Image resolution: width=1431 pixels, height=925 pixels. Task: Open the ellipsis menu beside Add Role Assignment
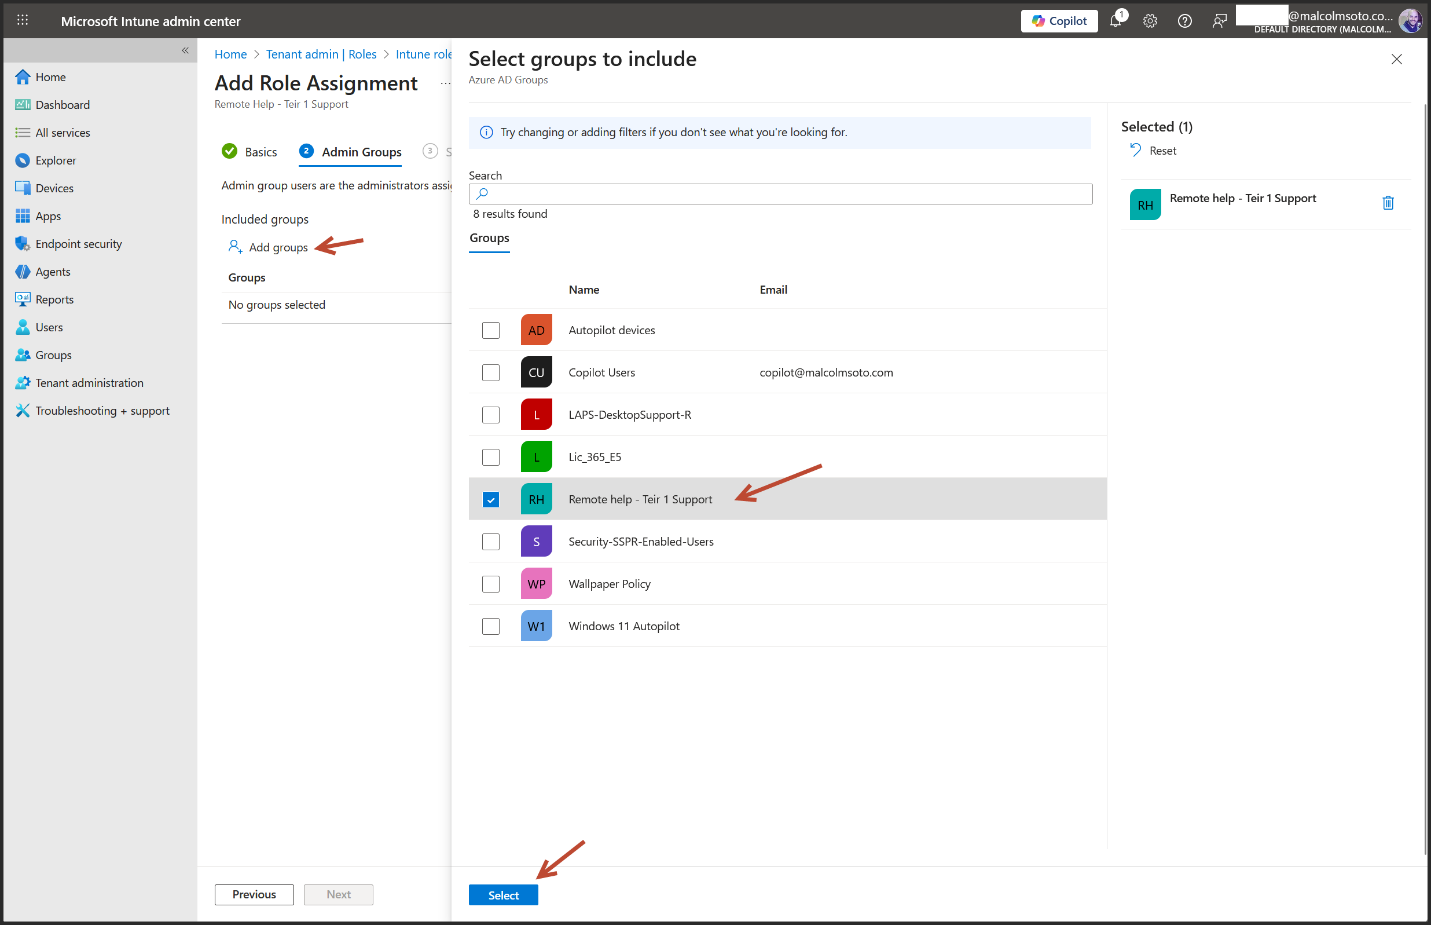pos(445,84)
